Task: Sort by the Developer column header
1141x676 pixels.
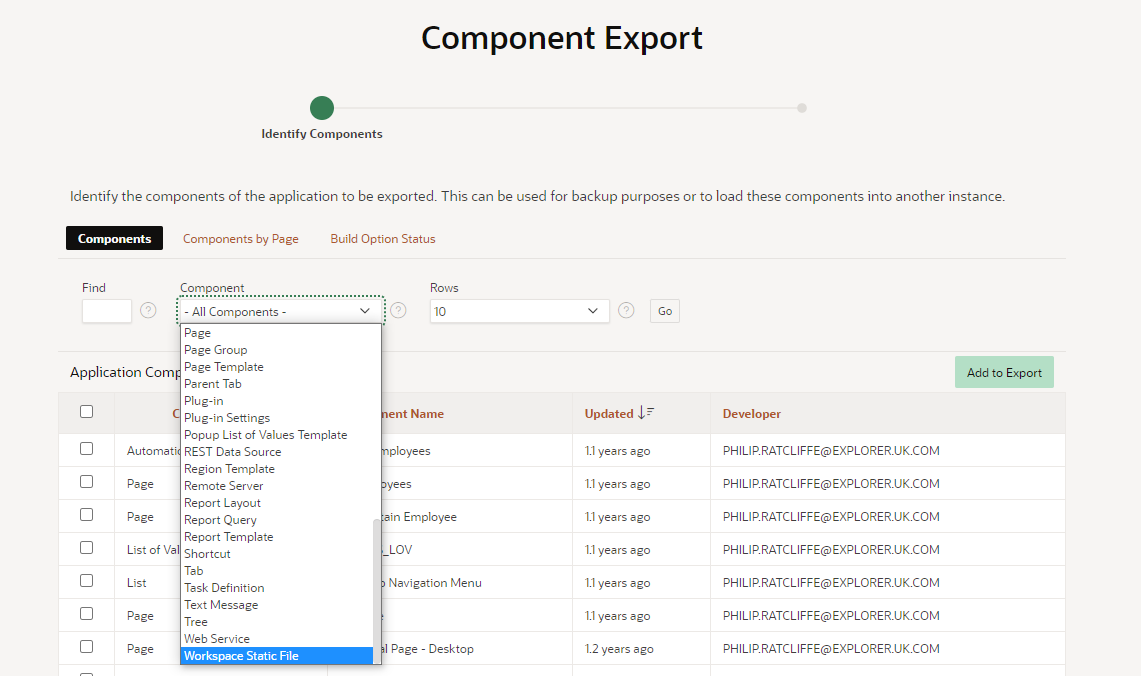Action: pyautogui.click(x=751, y=413)
